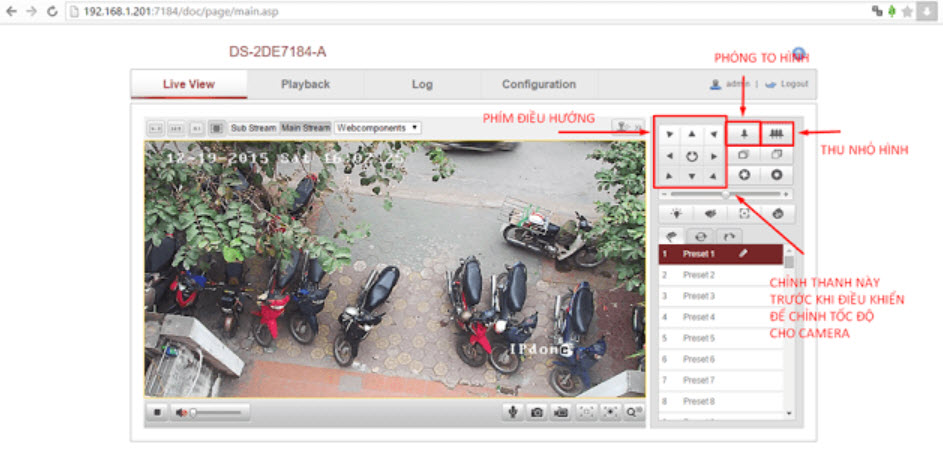Move camera diagonally up-right
The height and width of the screenshot is (463, 943).
coord(714,135)
